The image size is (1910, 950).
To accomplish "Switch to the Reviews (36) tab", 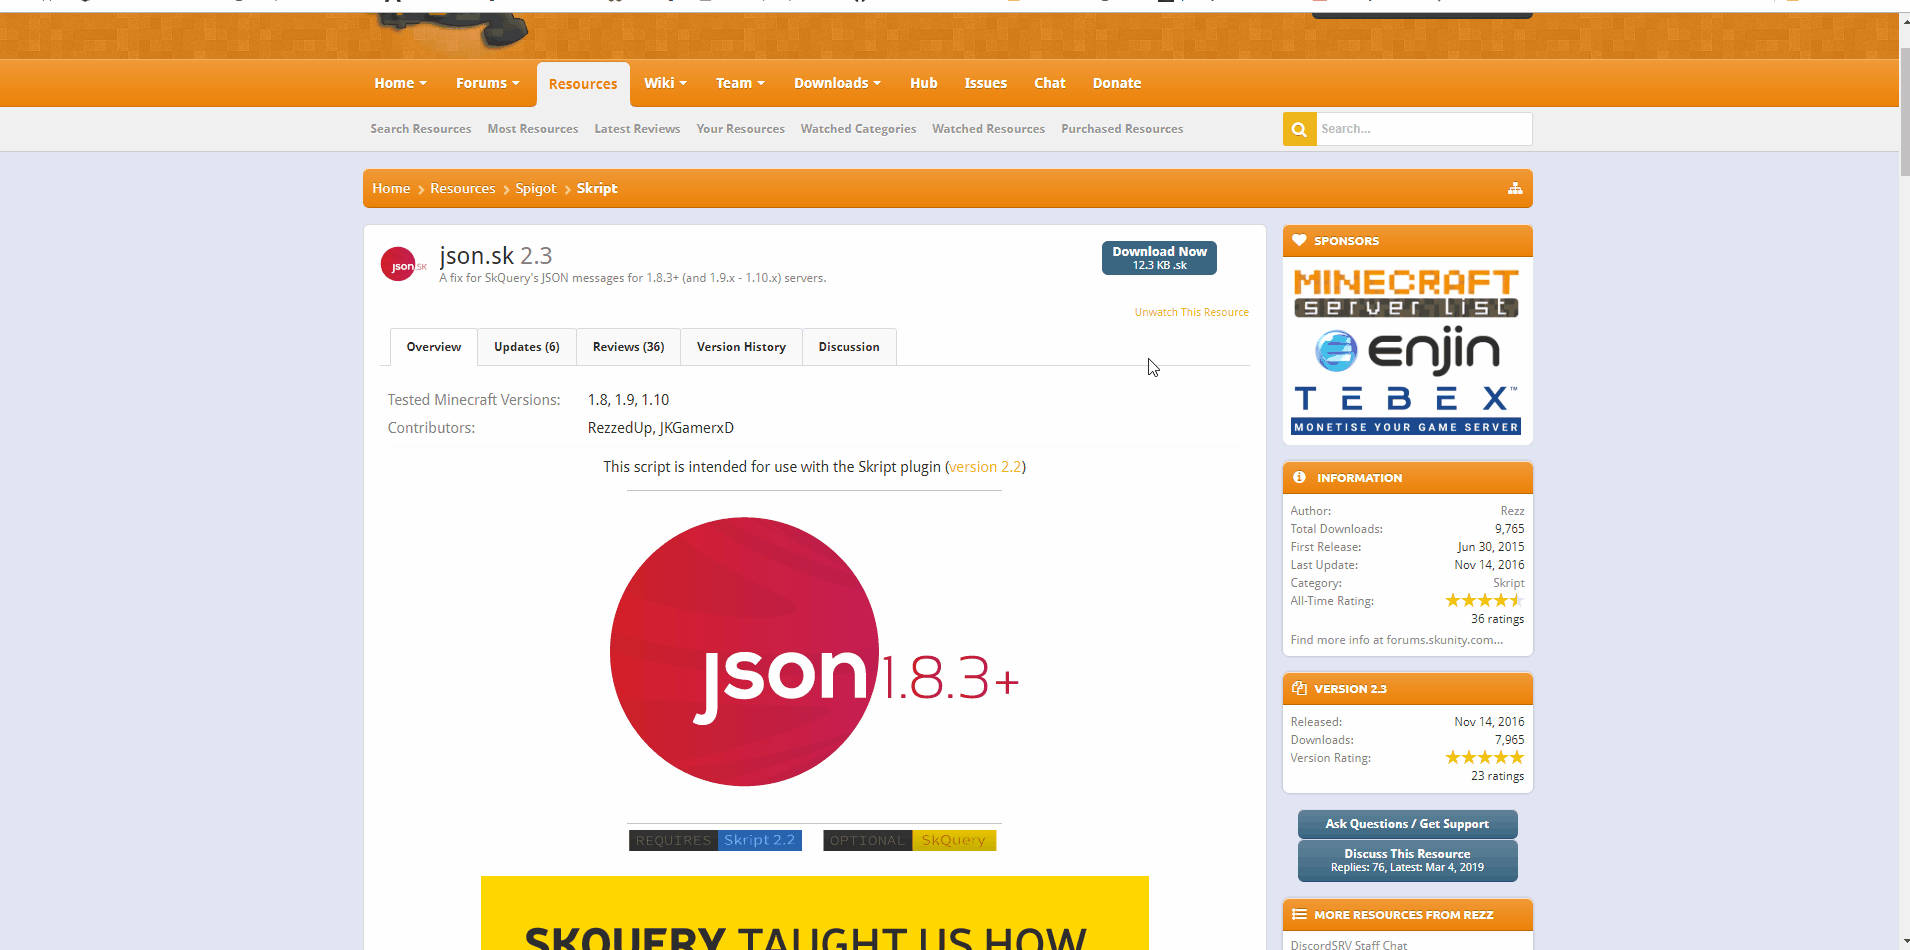I will [628, 347].
